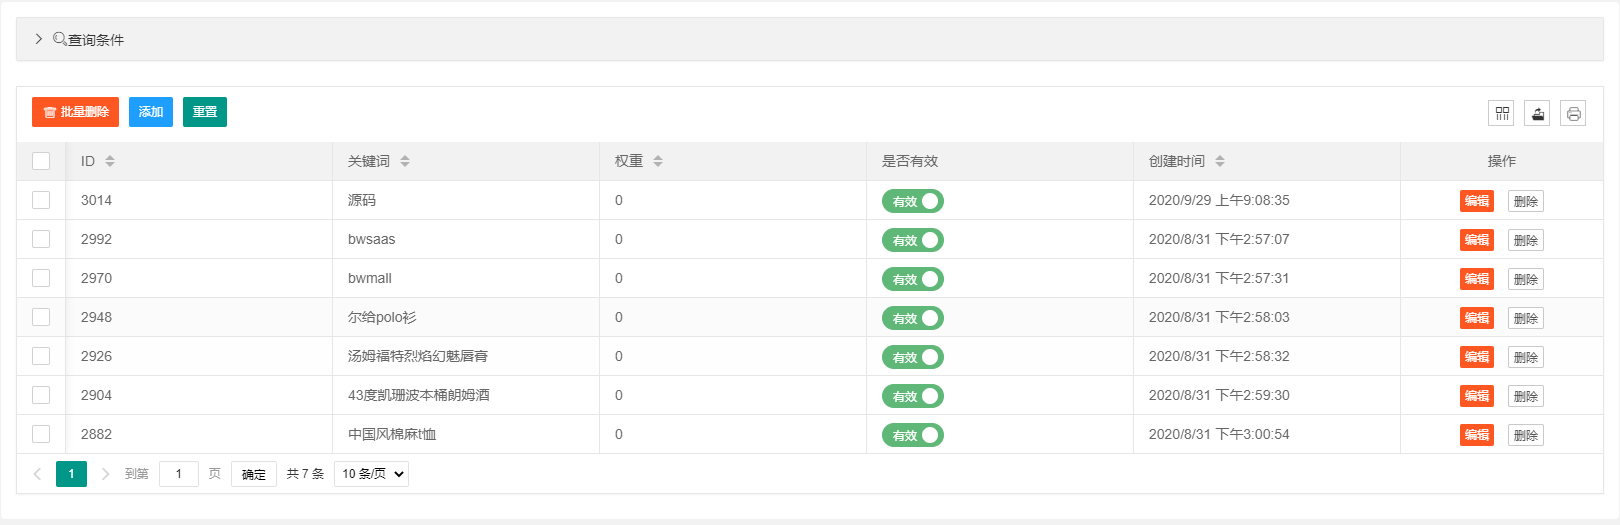Go to next page arrow
This screenshot has width=1620, height=525.
105,474
